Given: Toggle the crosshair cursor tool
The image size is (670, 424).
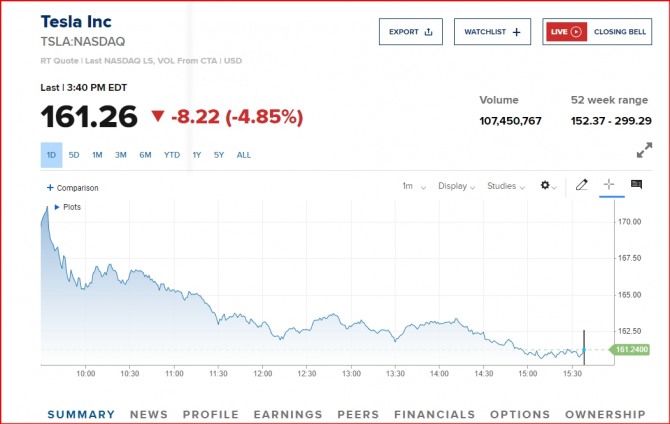Looking at the screenshot, I should pyautogui.click(x=608, y=185).
